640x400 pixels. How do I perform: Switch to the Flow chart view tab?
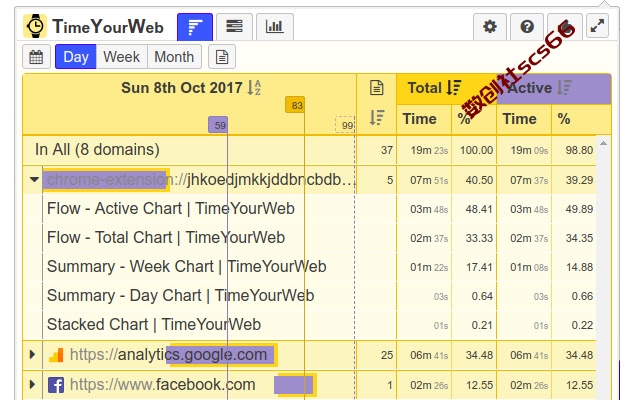234,27
